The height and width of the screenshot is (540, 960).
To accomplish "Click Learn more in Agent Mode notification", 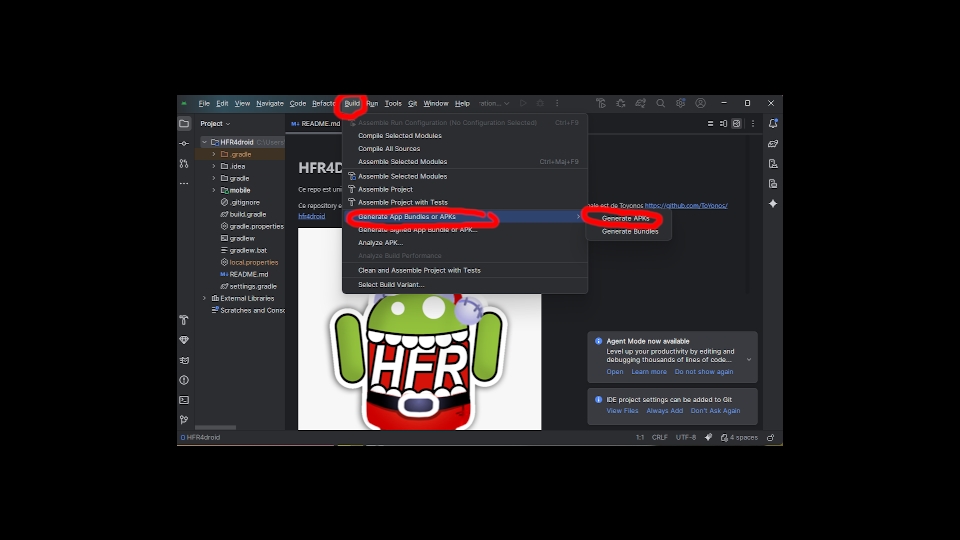I will click(x=649, y=372).
